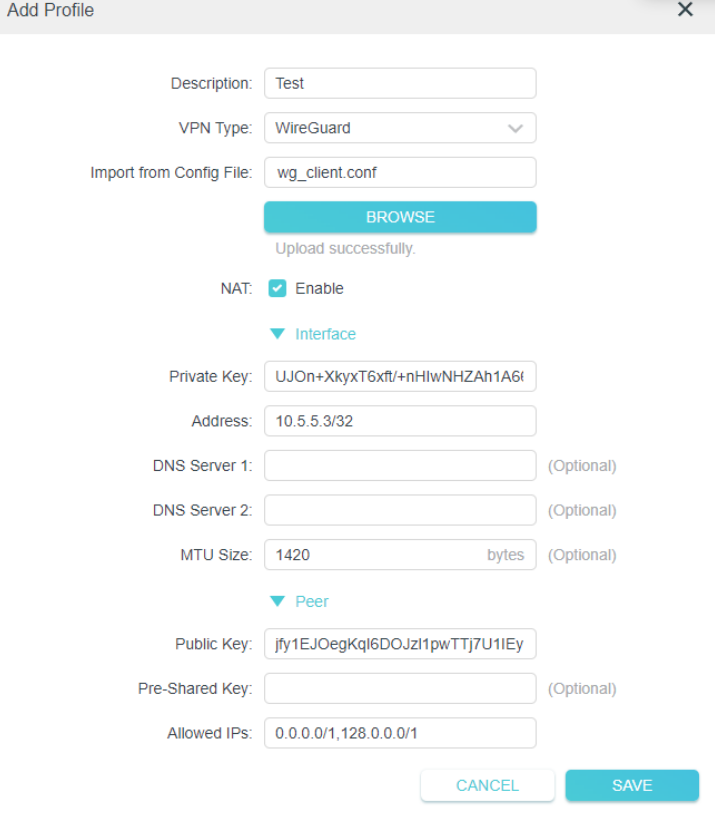Screen dimensions: 715x816
Task: Click inside the Description field
Action: (400, 83)
